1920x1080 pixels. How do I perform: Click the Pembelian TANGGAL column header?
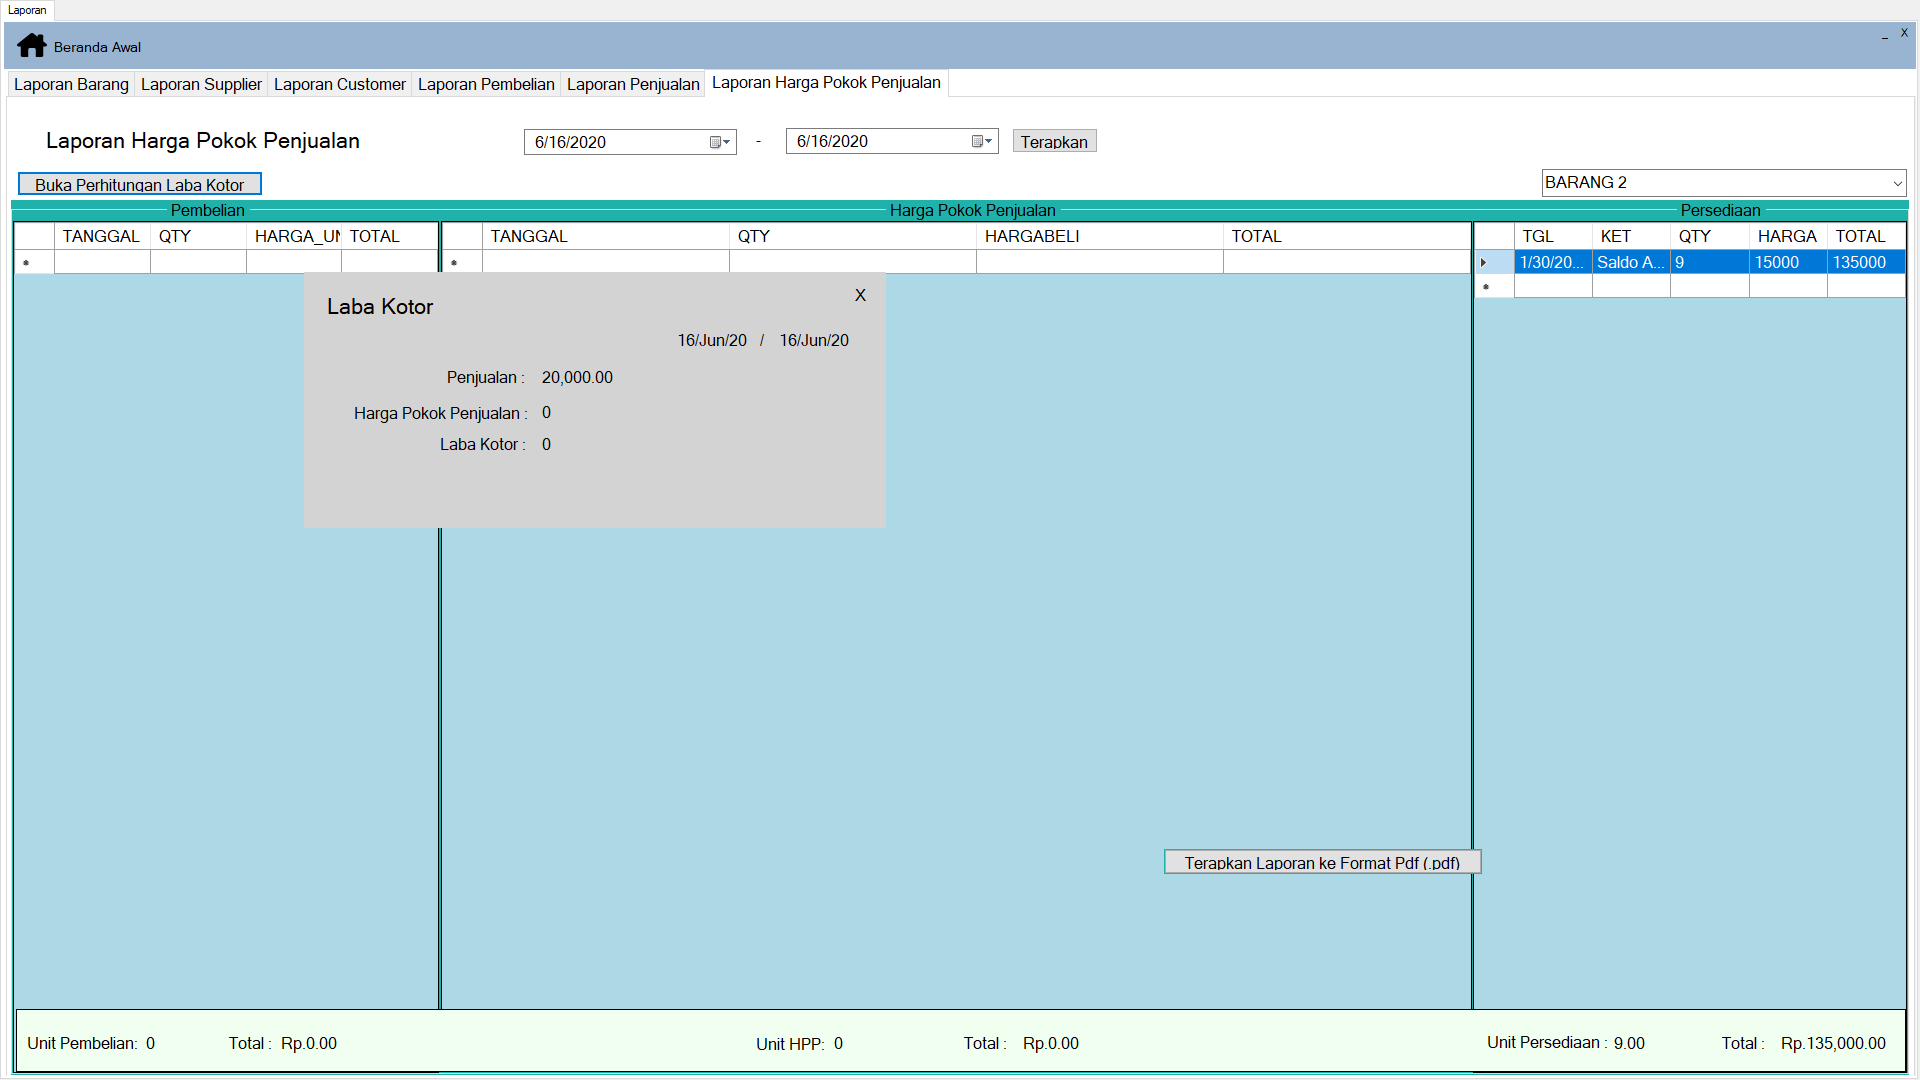point(101,236)
